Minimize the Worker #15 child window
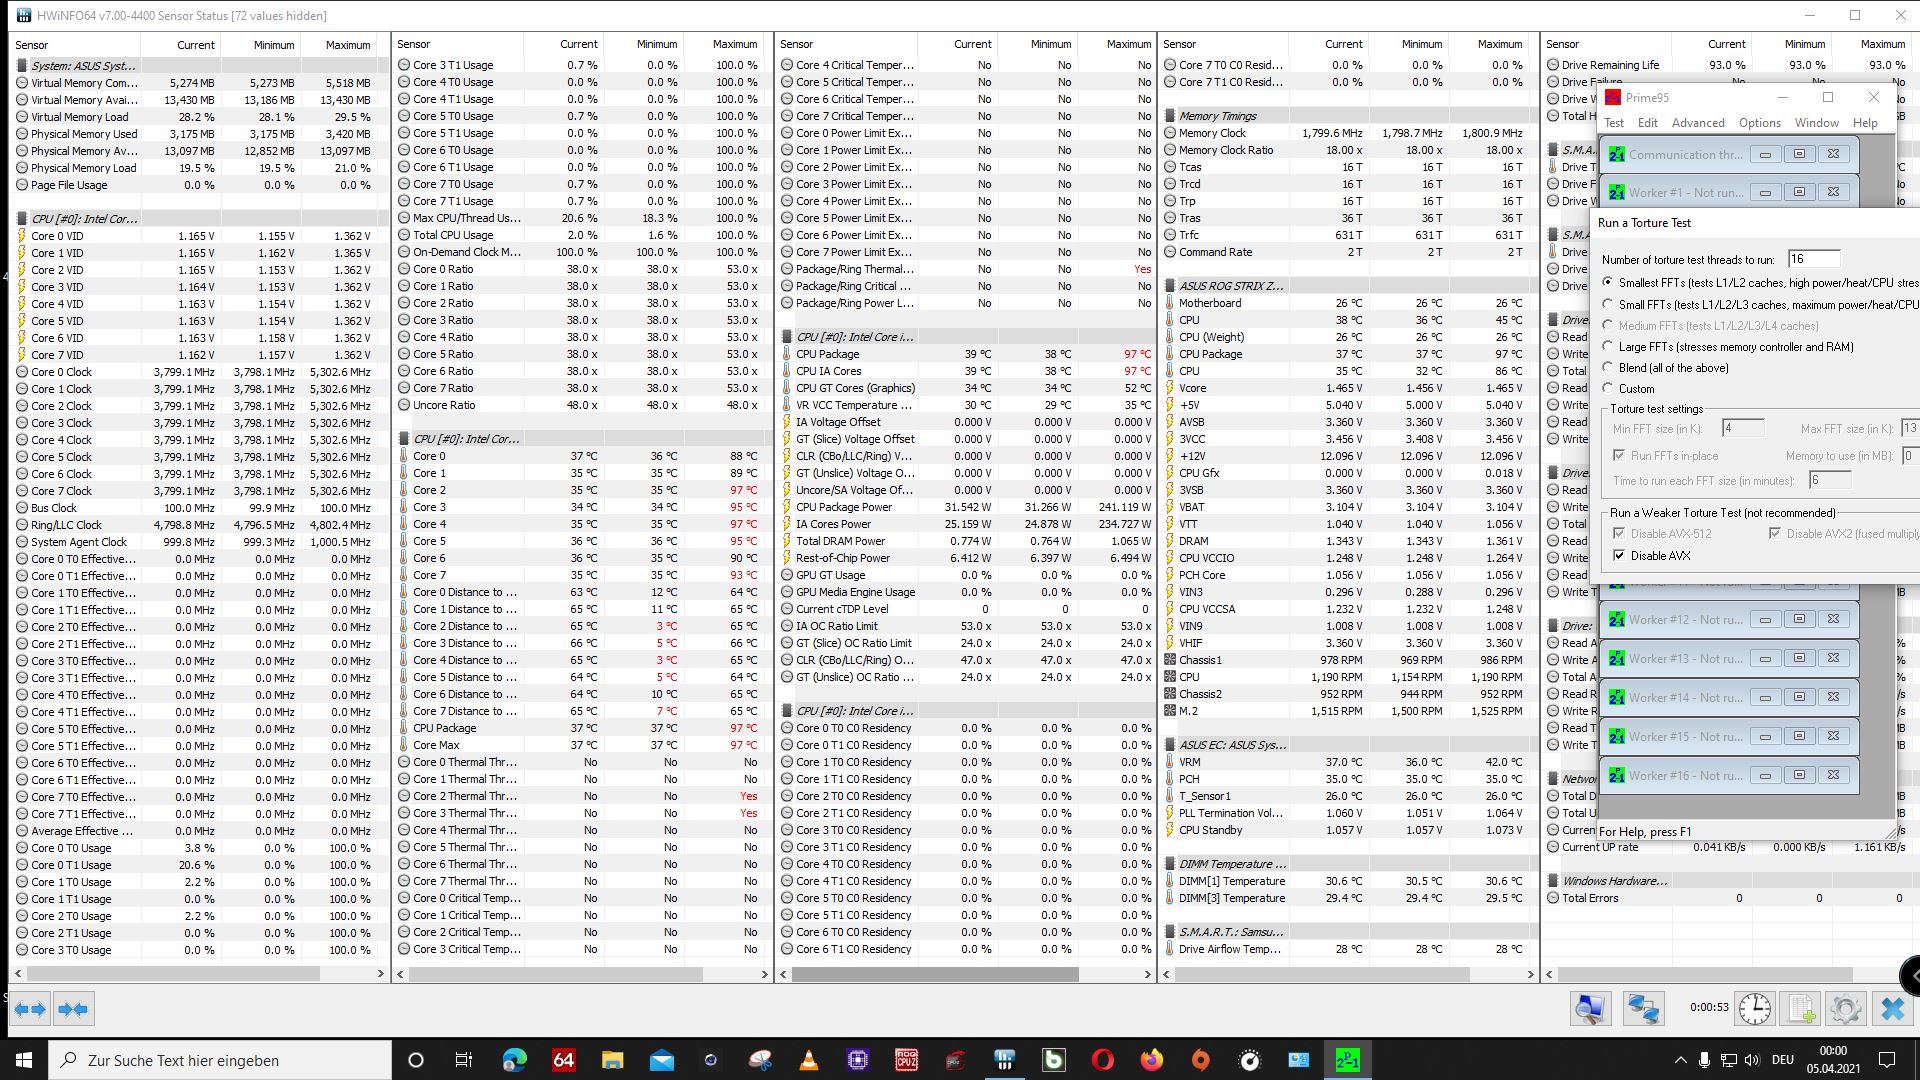Viewport: 1920px width, 1080px height. point(1765,736)
